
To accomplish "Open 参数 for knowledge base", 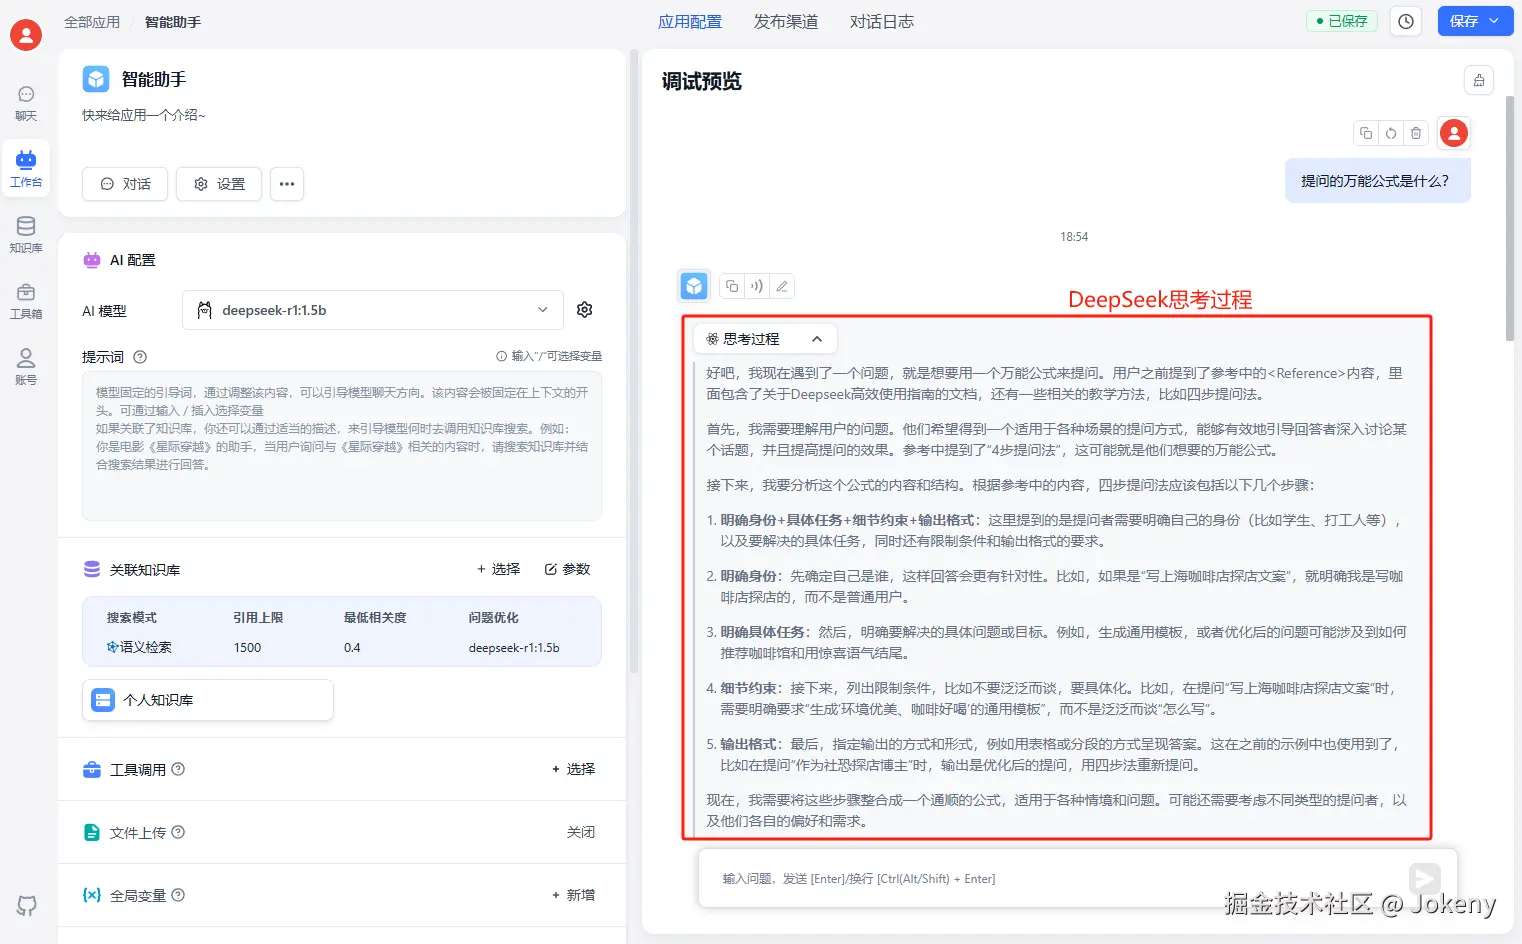I will pos(567,569).
